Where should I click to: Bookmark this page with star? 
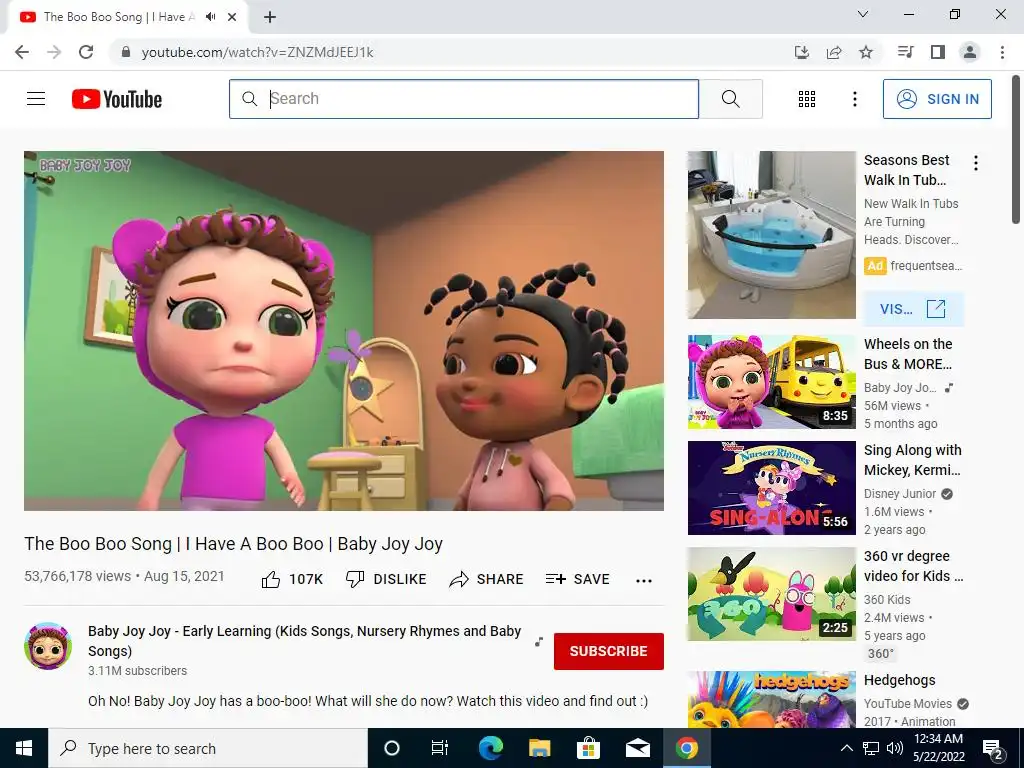coord(866,52)
